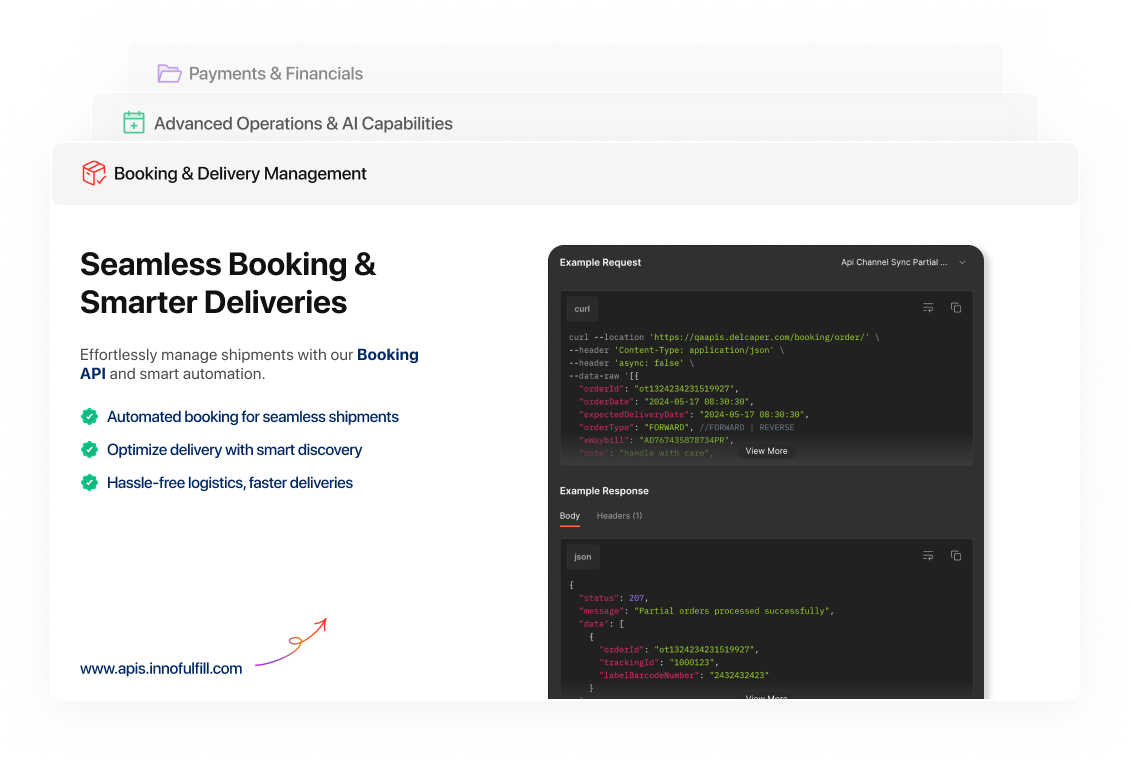Click the Advanced Operations calendar icon

click(134, 123)
